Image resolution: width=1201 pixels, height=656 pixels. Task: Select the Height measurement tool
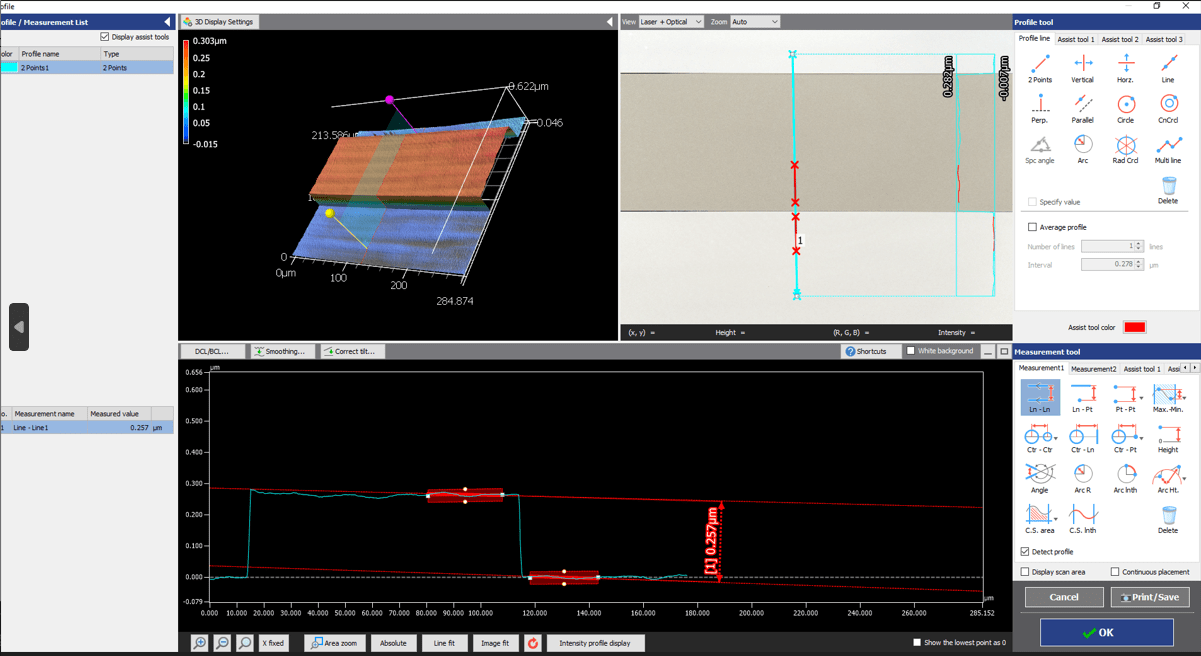tap(1168, 436)
